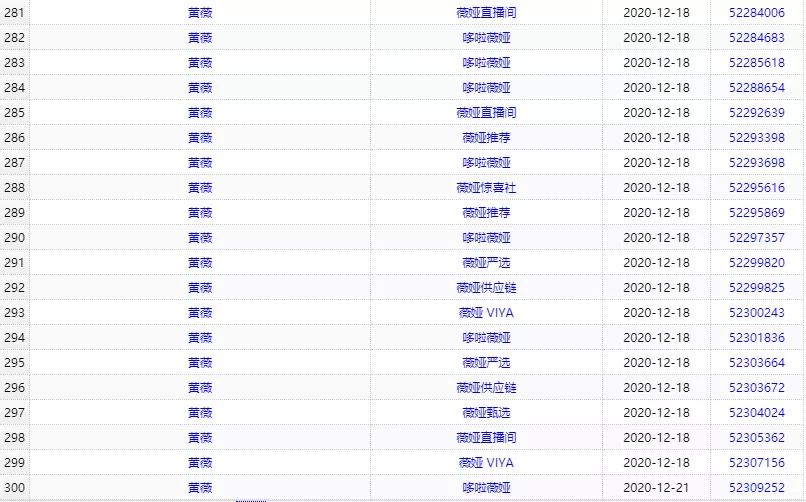Viewport: 806px width, 502px height.
Task: Open applicant 黄薇 link in row 292
Action: [200, 288]
